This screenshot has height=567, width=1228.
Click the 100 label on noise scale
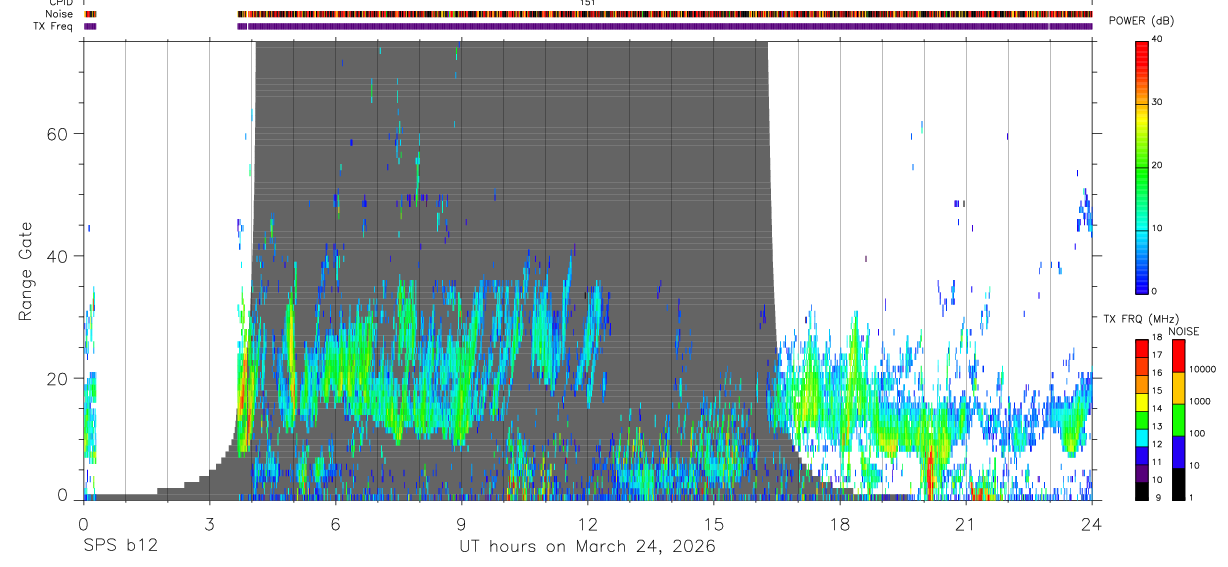click(1195, 434)
